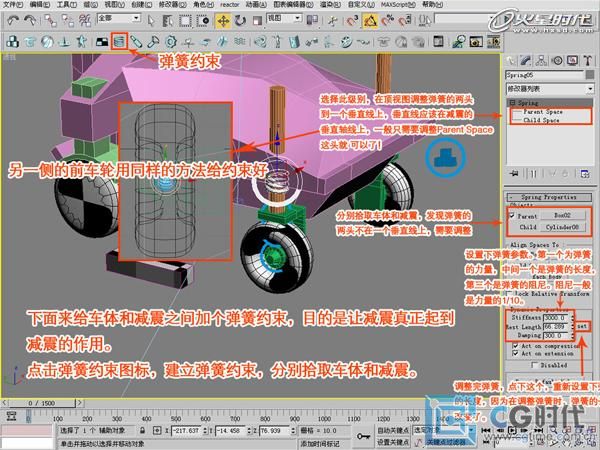Open the 文件(F) menu
This screenshot has width=600, height=450.
point(13,5)
